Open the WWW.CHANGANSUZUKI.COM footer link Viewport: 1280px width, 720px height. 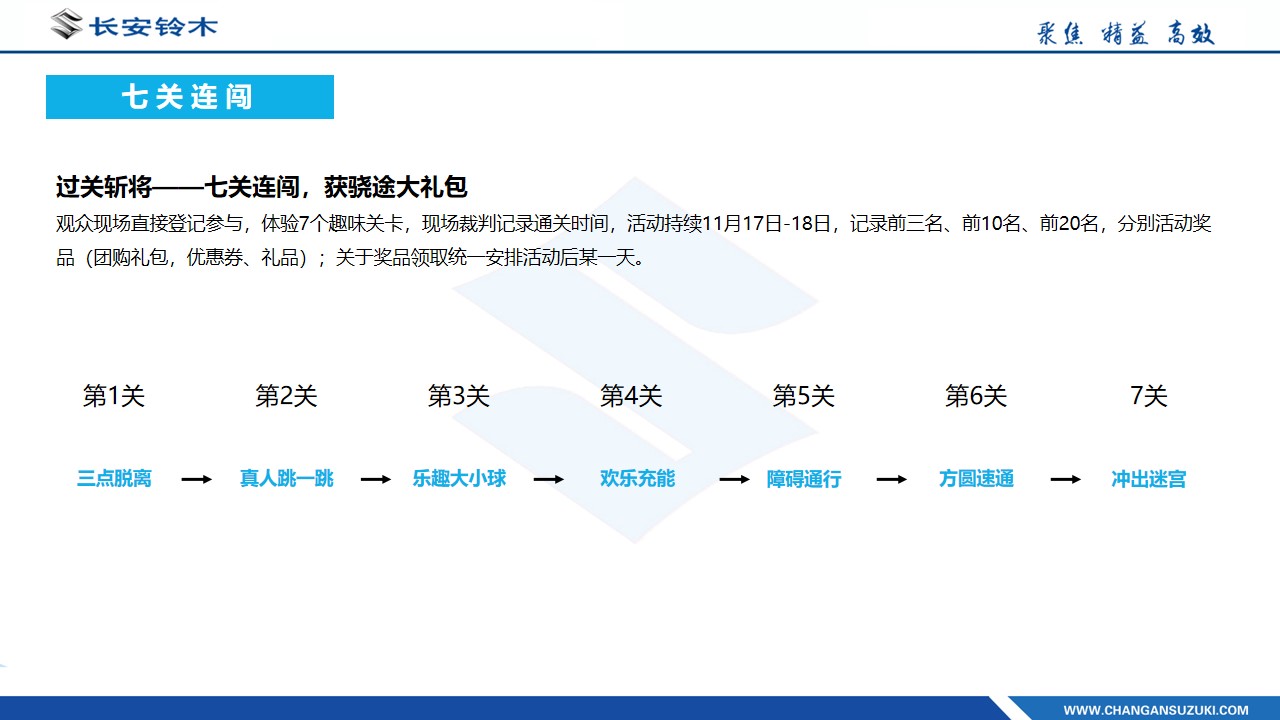[x=1156, y=710]
